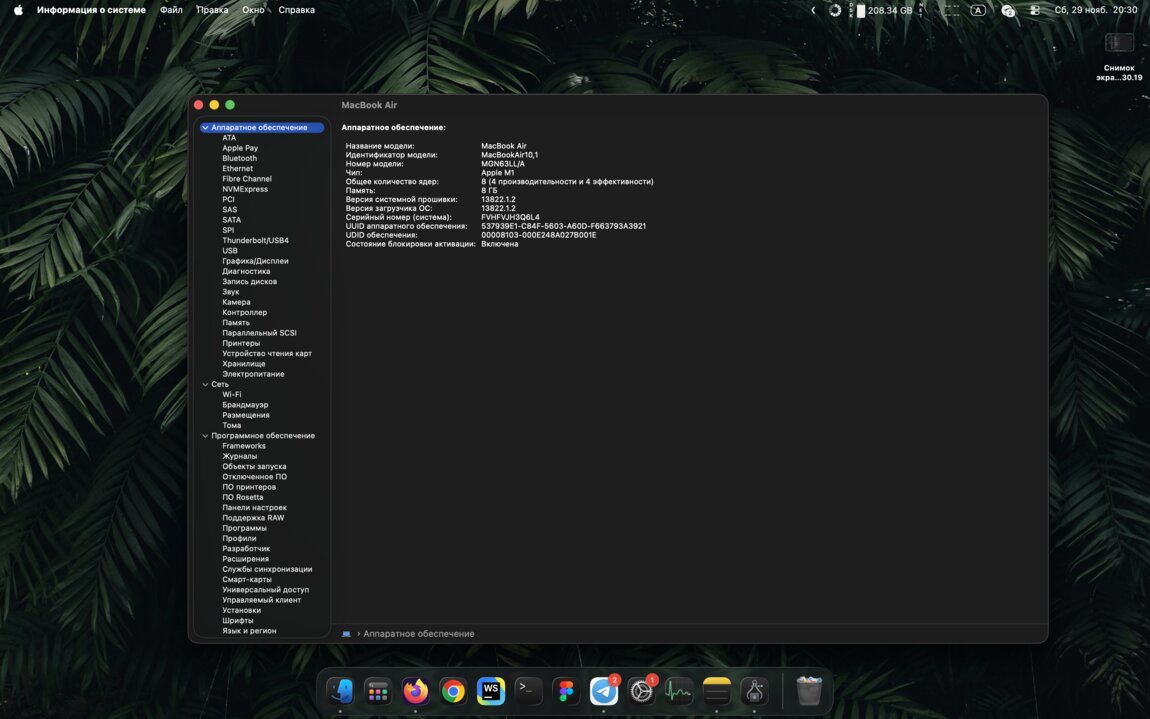
Task: Launch Terminal from the dock
Action: [528, 691]
